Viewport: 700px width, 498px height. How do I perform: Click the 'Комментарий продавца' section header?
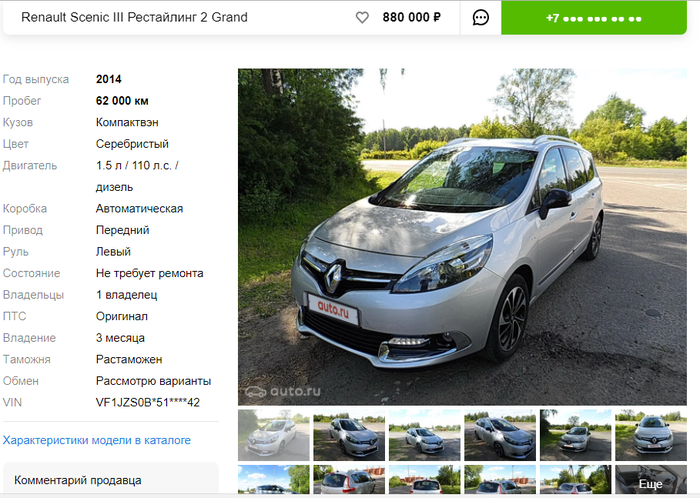tap(78, 480)
